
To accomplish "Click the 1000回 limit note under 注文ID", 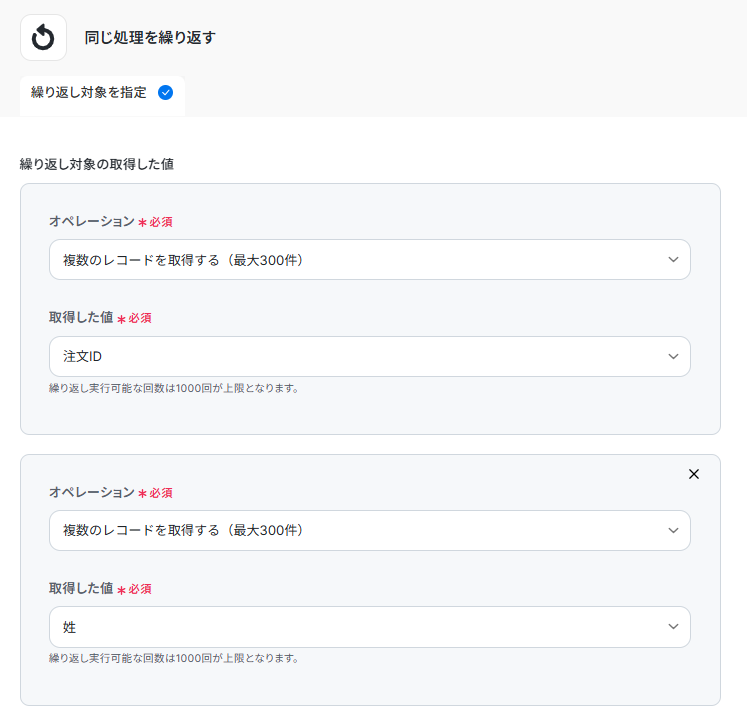I will pos(174,388).
